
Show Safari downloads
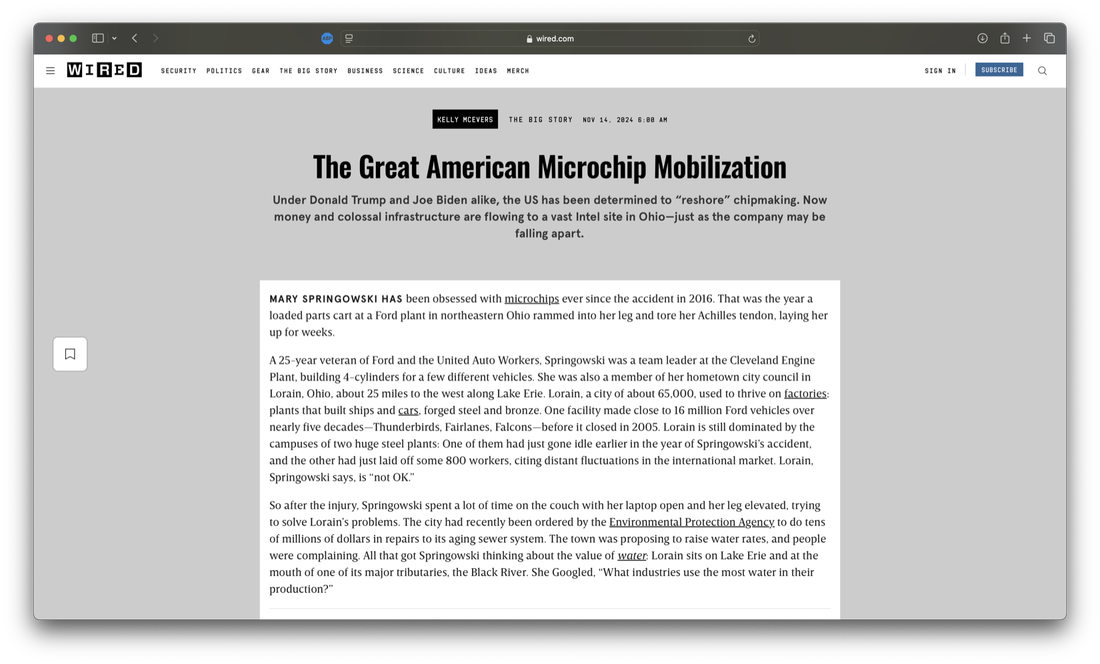coord(982,39)
